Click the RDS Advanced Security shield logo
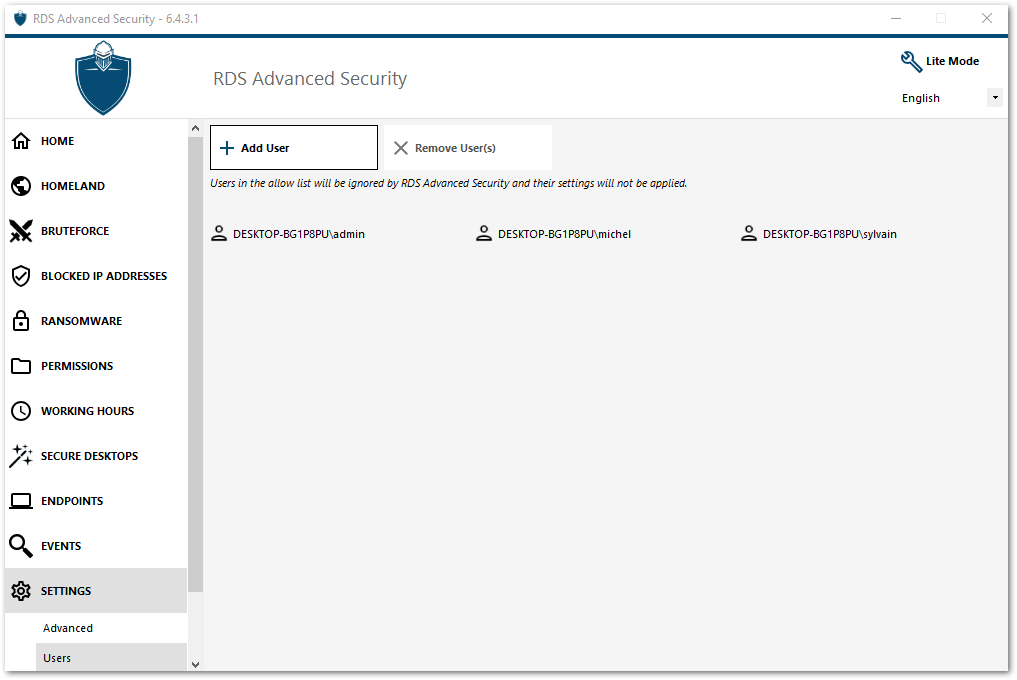This screenshot has width=1017, height=680. [x=103, y=78]
